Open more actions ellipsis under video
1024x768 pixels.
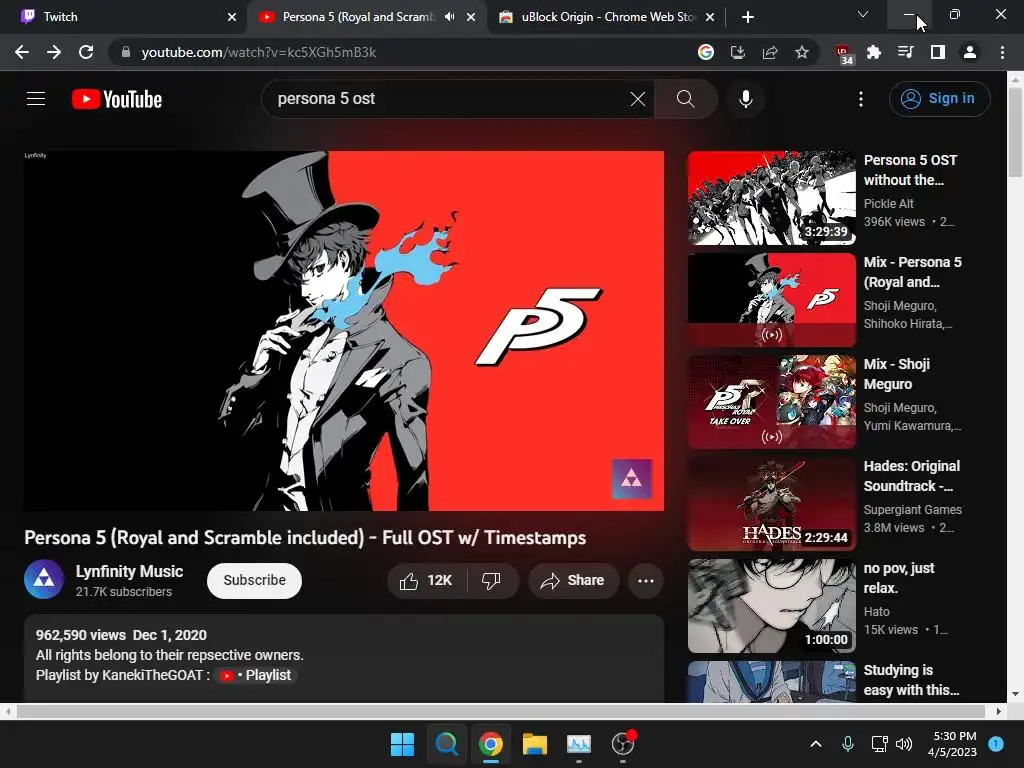point(646,581)
